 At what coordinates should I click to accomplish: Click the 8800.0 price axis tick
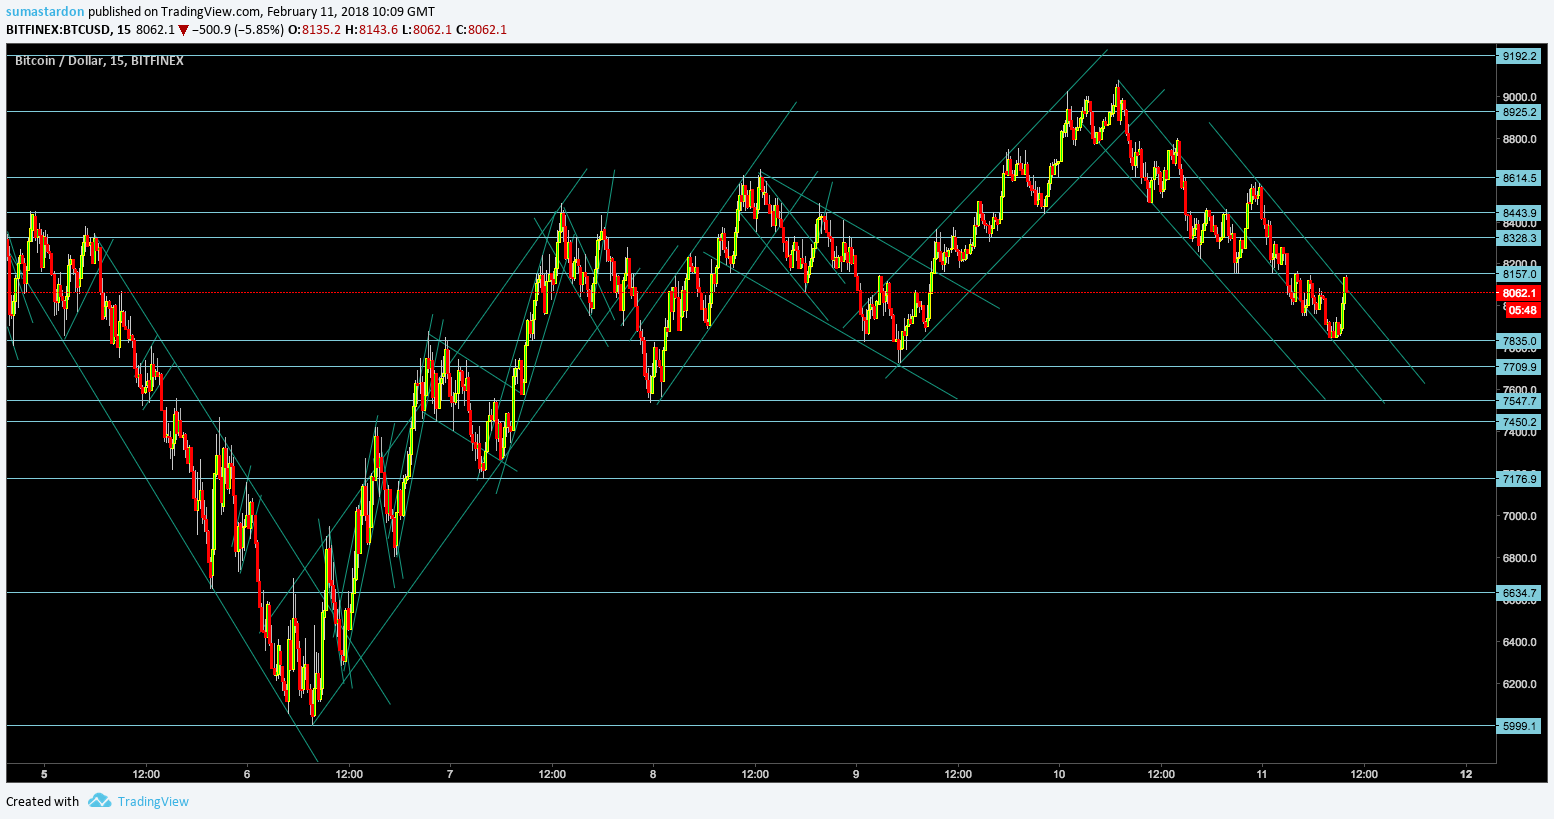pos(1519,139)
